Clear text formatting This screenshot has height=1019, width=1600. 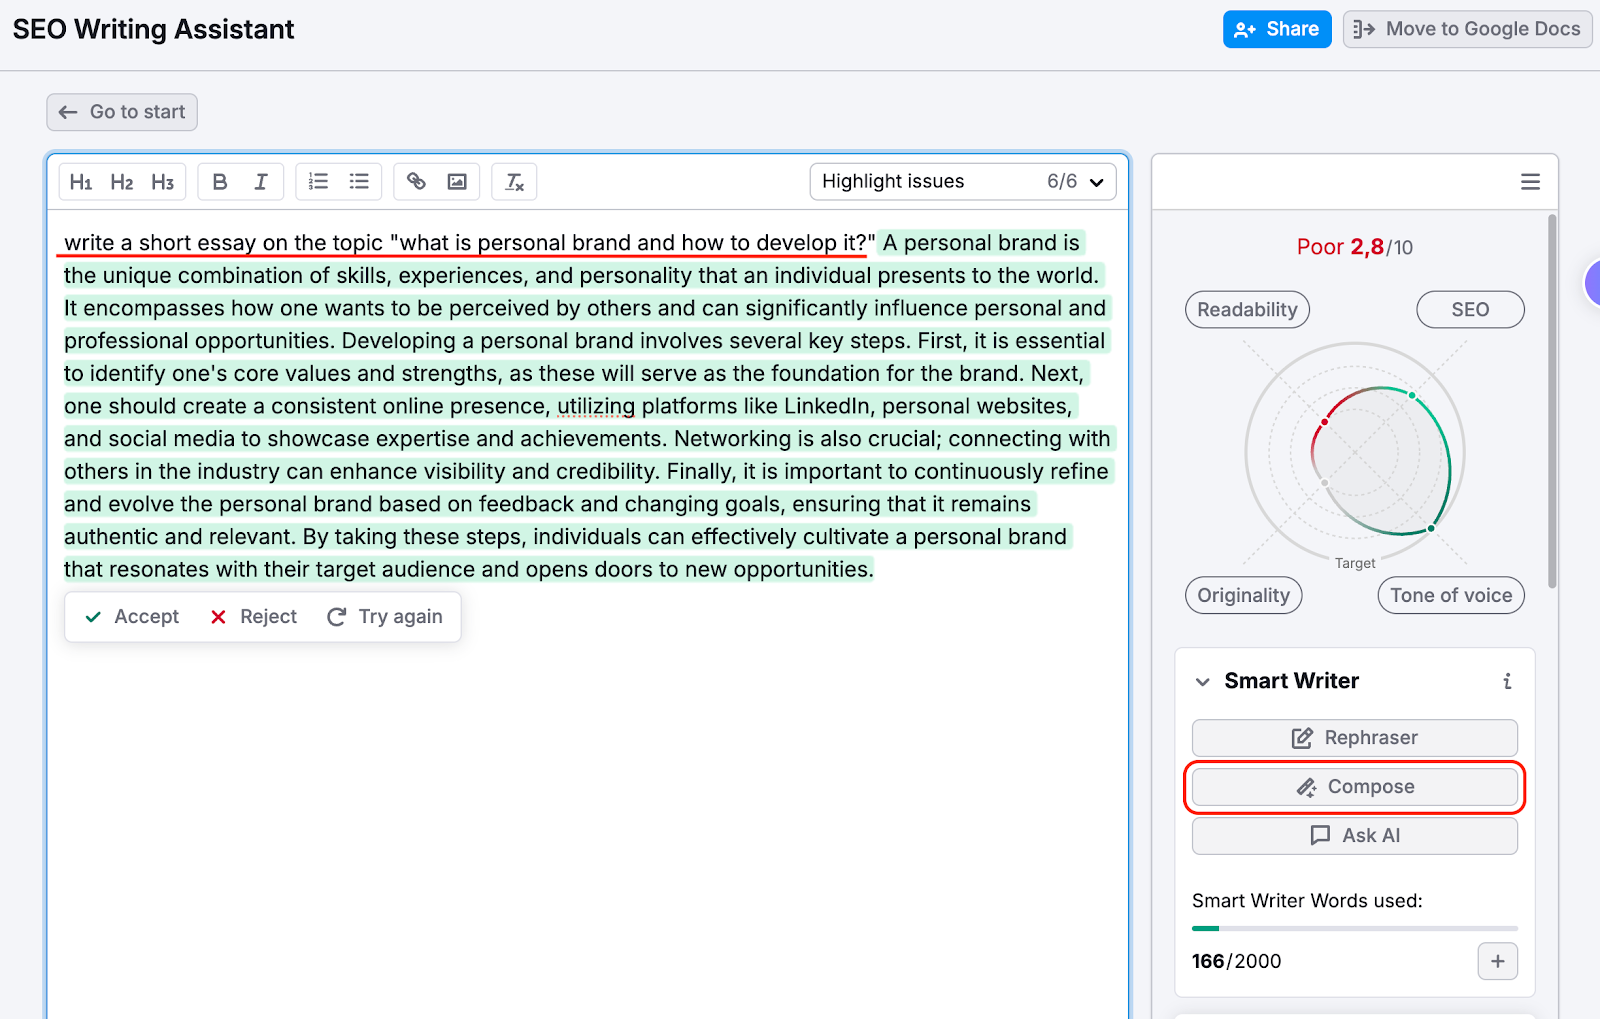513,181
